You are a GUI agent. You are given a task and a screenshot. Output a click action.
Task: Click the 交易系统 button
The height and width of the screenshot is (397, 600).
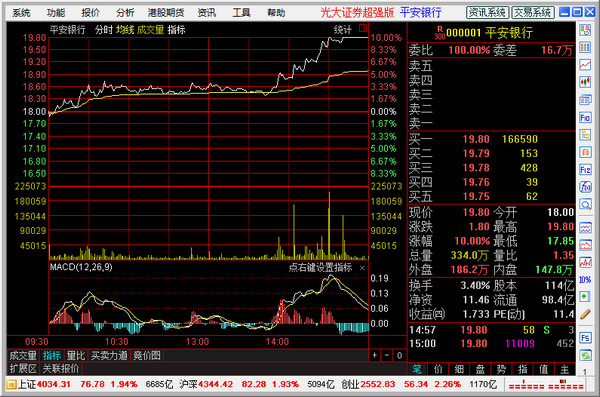coord(533,13)
